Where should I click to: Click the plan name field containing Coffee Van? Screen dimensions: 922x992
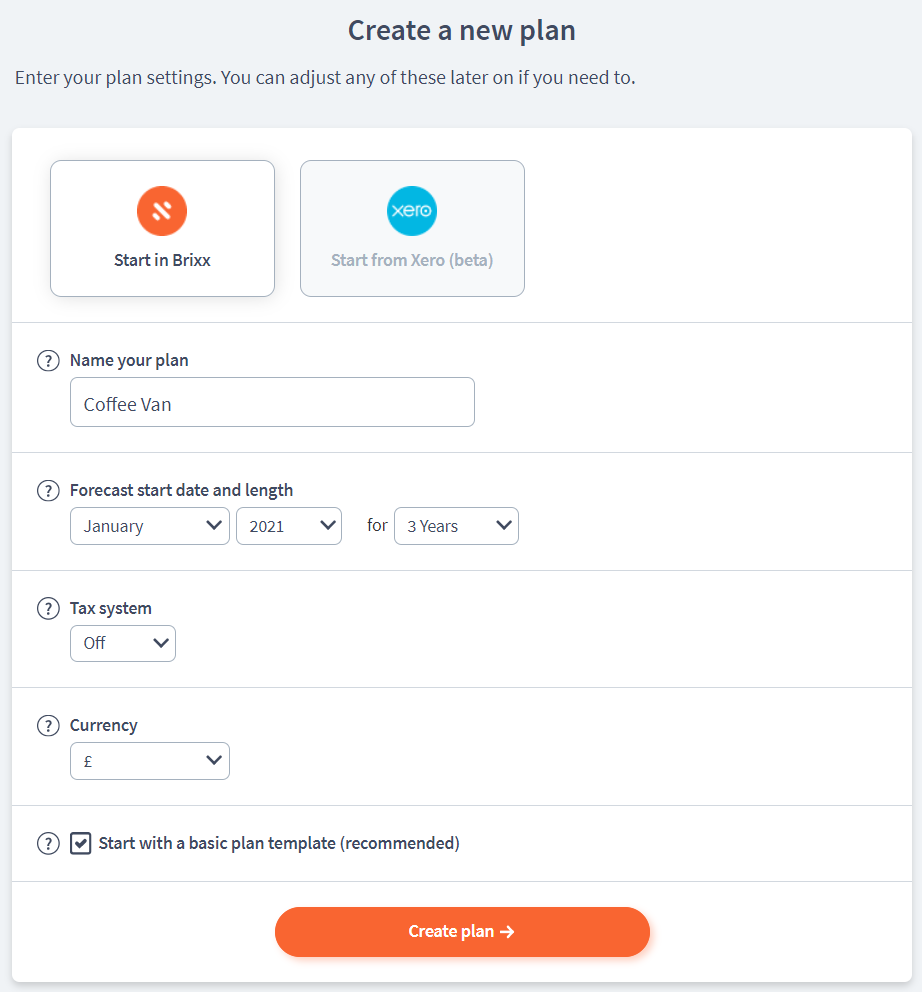tap(272, 402)
